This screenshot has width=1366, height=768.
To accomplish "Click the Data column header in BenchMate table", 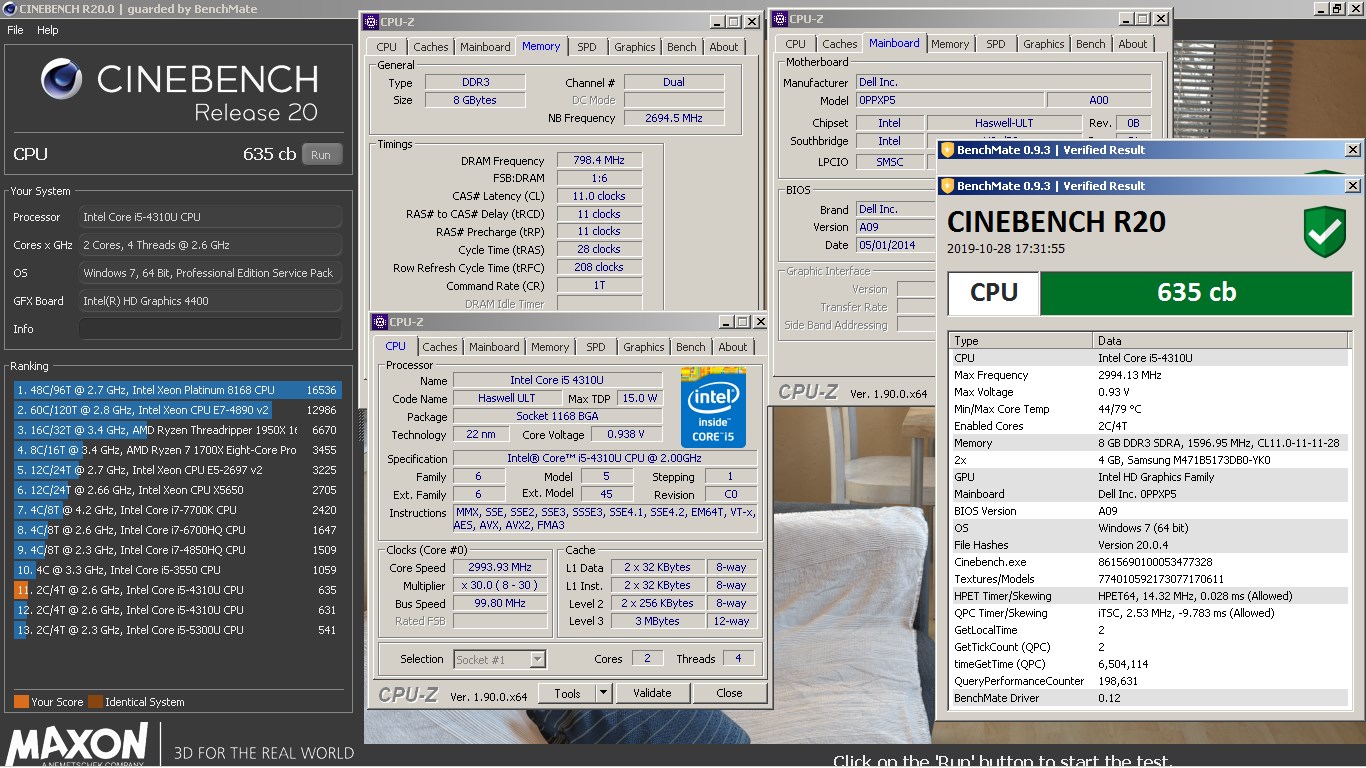I will click(x=1221, y=340).
